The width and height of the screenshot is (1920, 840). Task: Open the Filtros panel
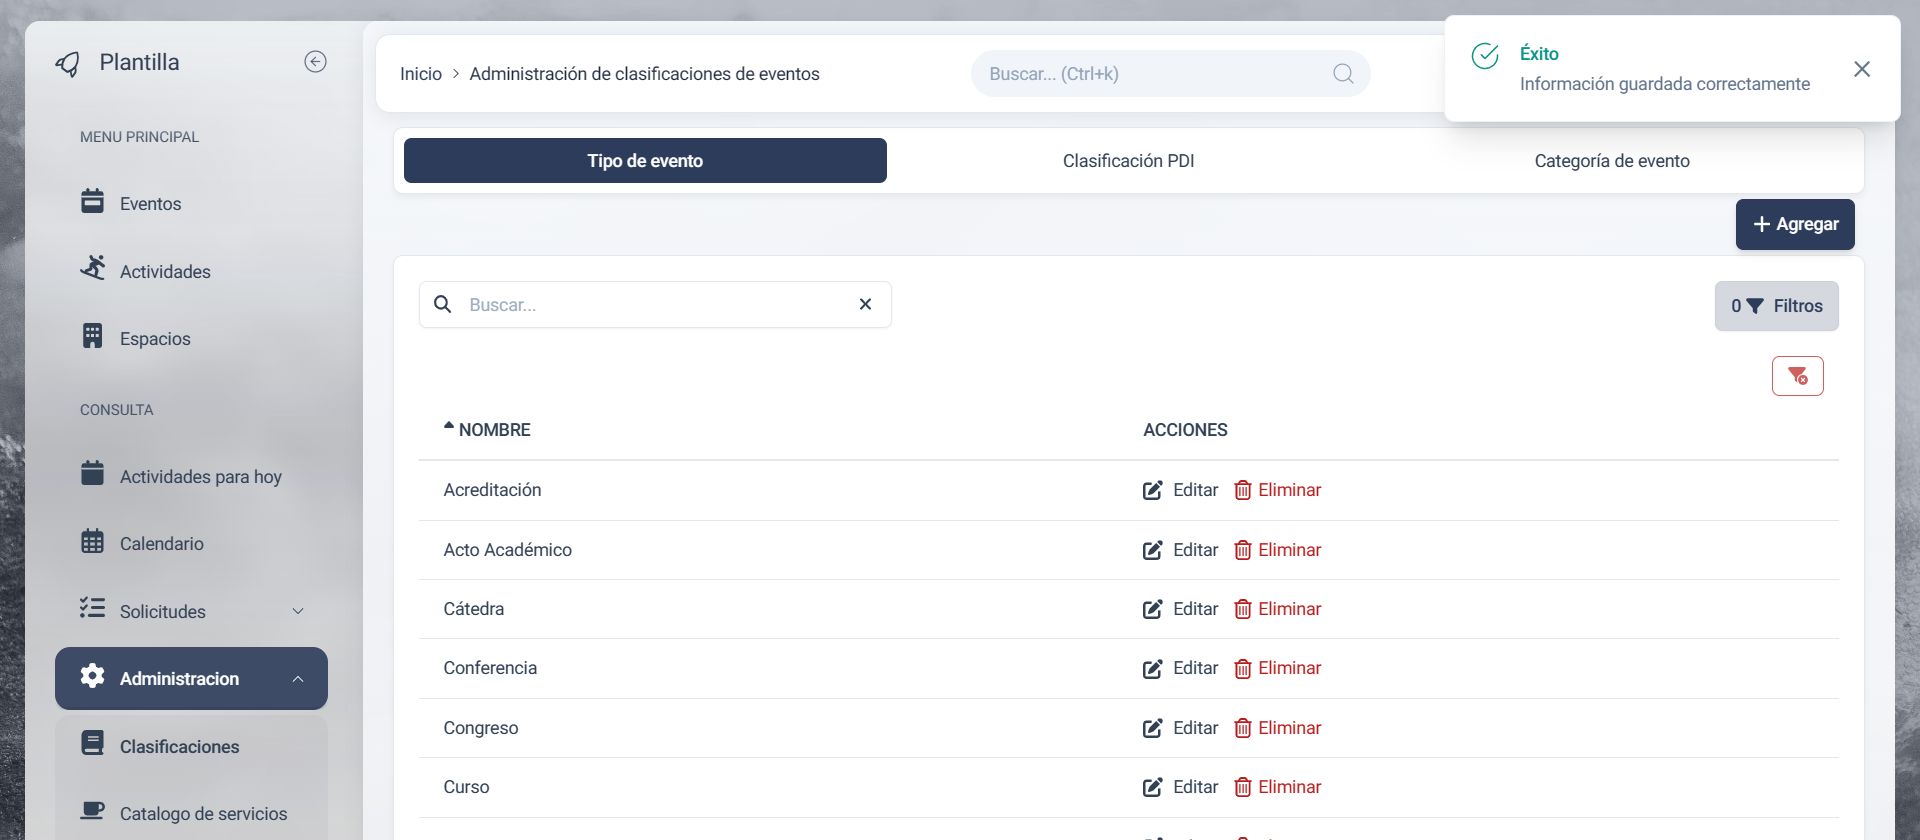coord(1776,306)
